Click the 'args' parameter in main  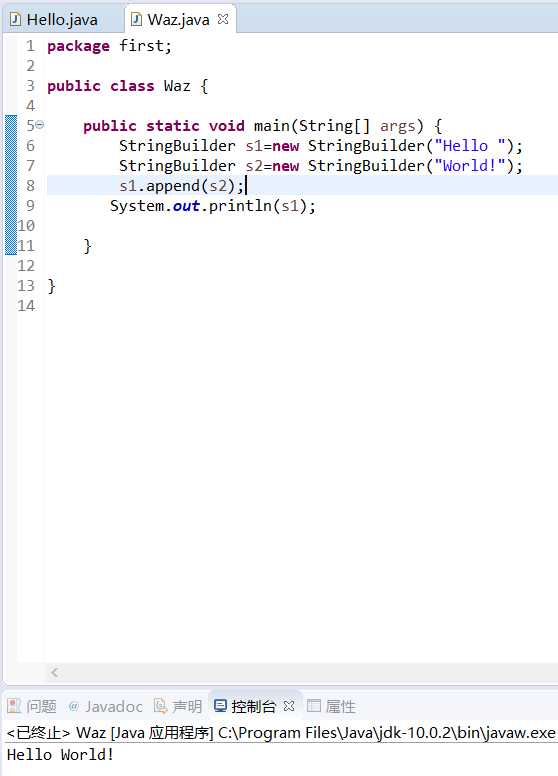pyautogui.click(x=397, y=126)
